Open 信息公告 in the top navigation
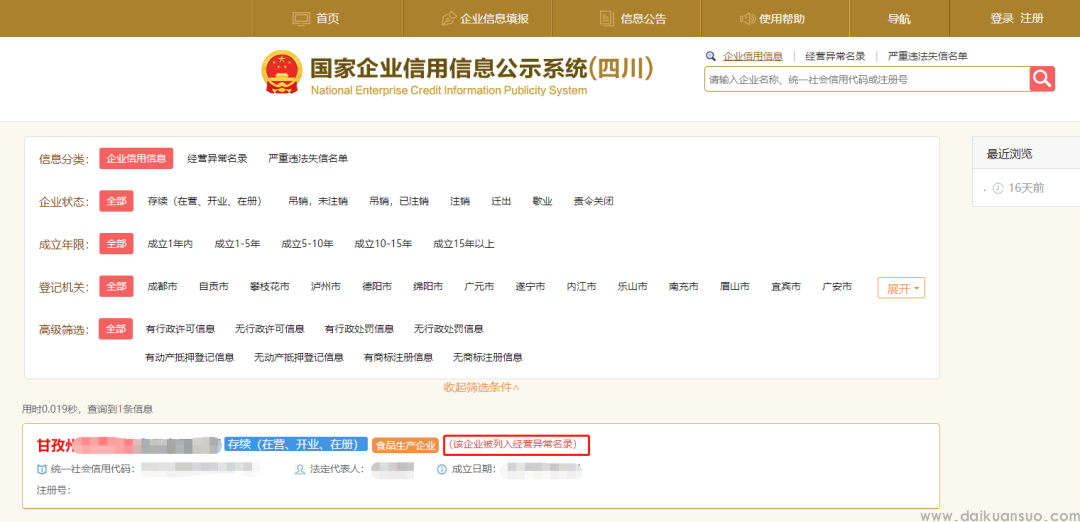Image resolution: width=1080 pixels, height=522 pixels. (643, 19)
